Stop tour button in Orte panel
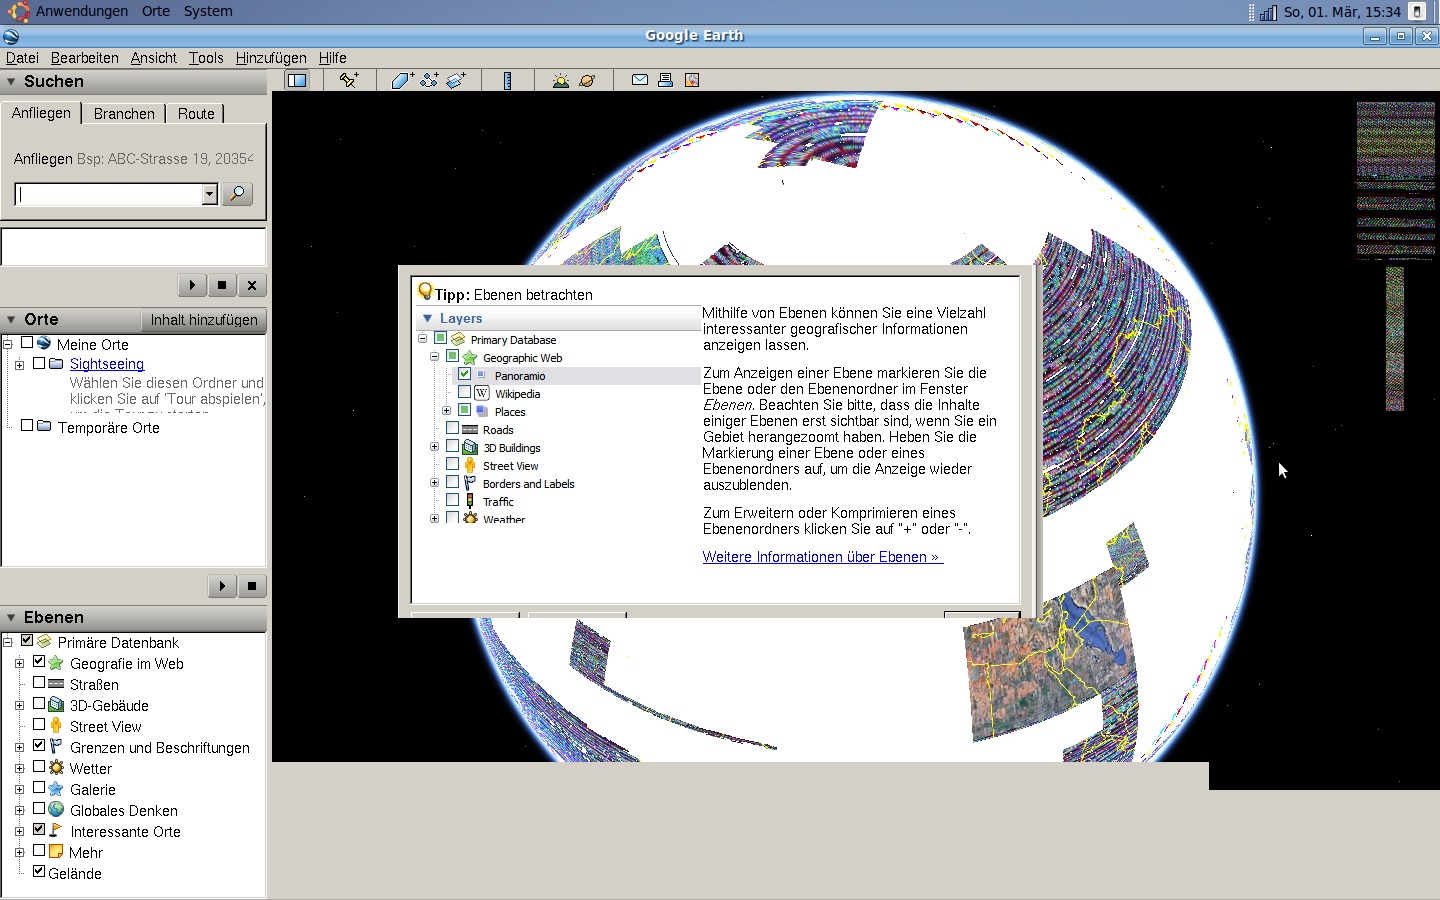Screen dimensions: 1440x900 pos(252,586)
